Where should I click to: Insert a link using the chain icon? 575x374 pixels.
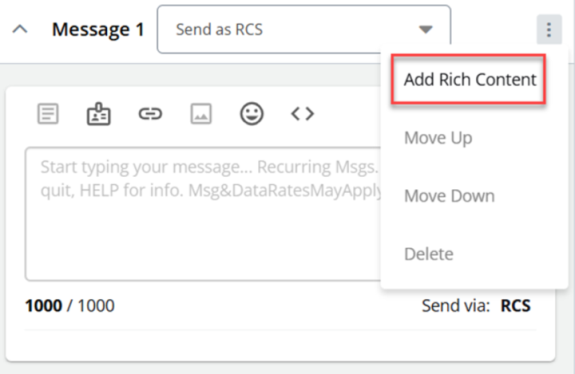point(150,114)
